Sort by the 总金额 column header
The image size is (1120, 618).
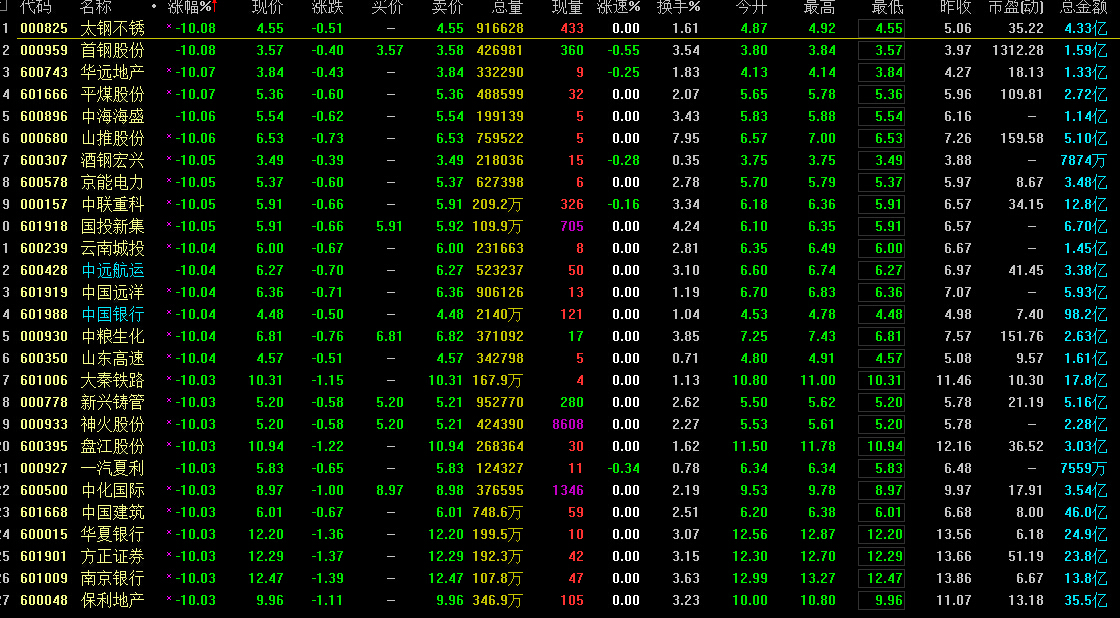pos(1084,7)
